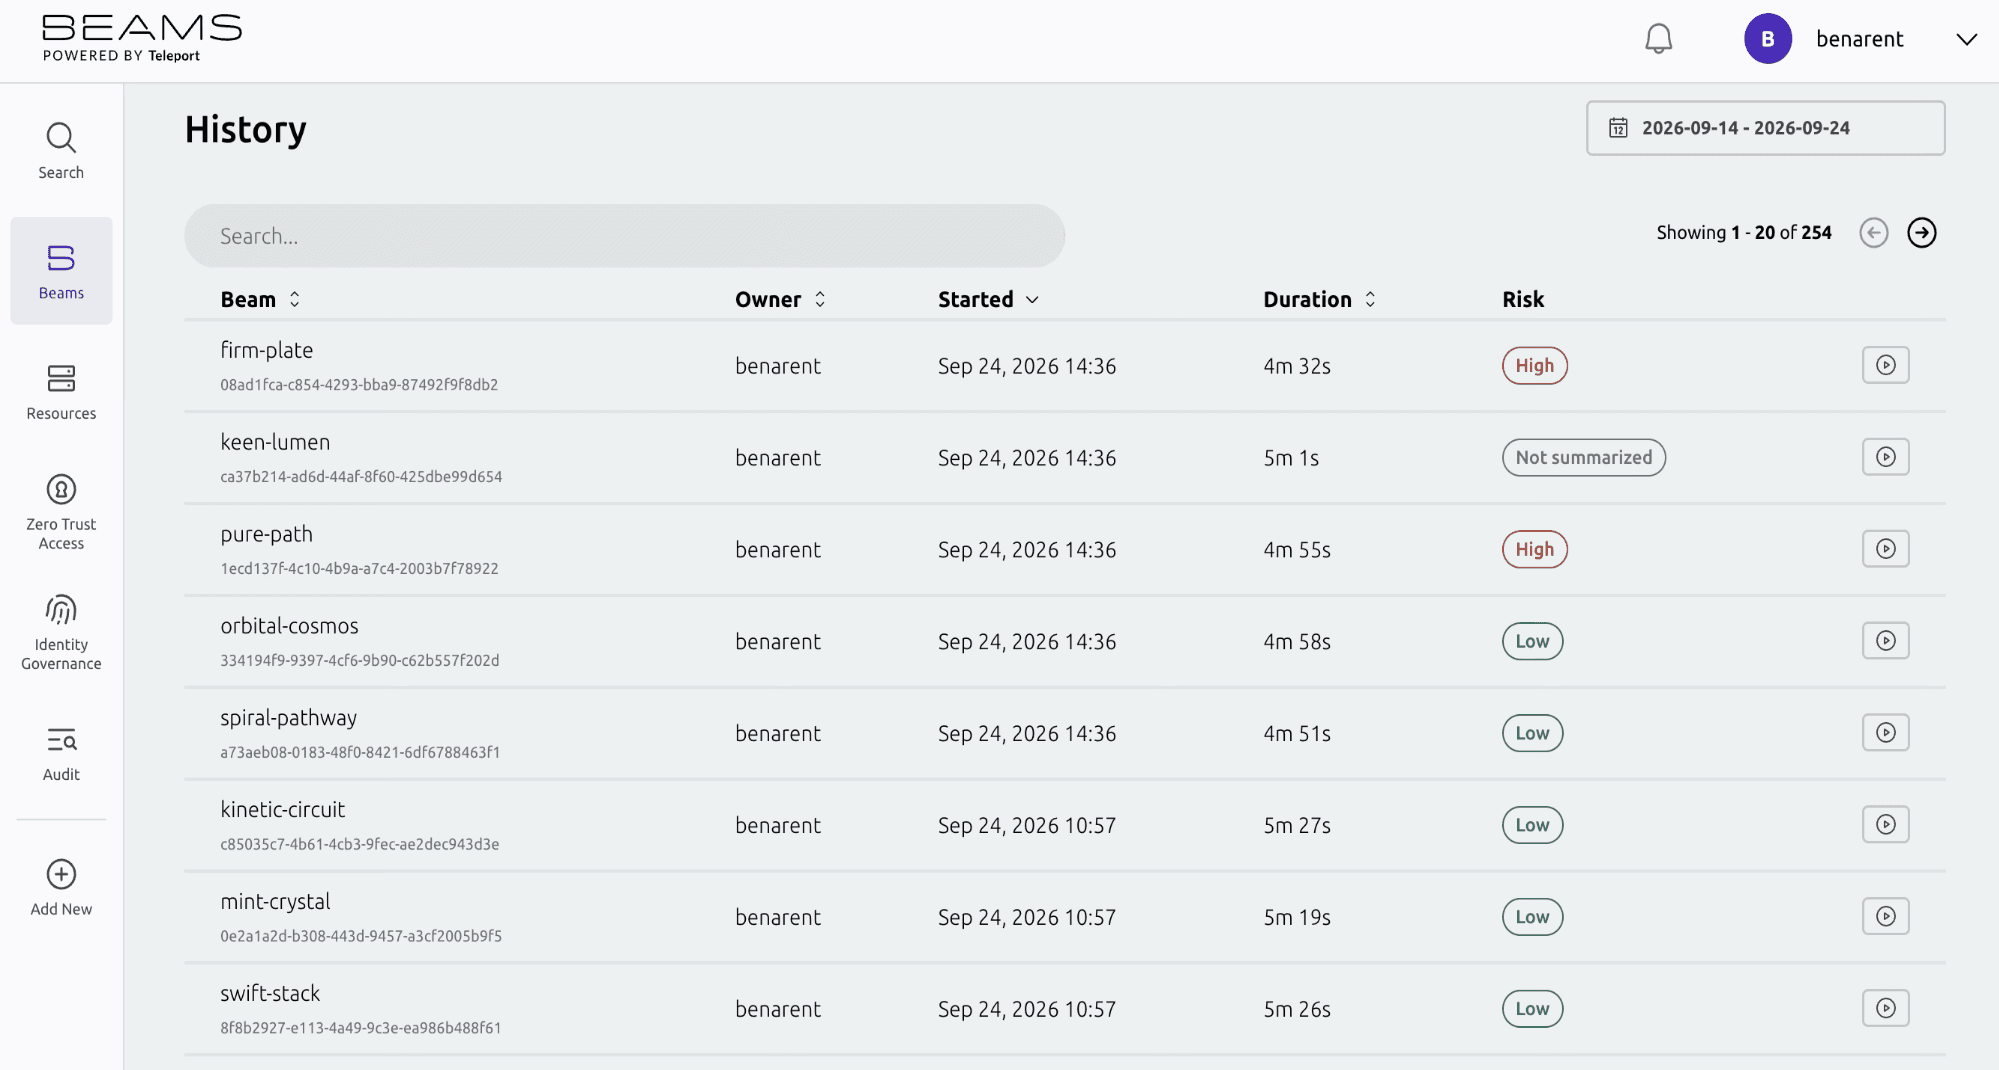The width and height of the screenshot is (1999, 1070).
Task: Expand the user account menu chevron
Action: pyautogui.click(x=1966, y=39)
